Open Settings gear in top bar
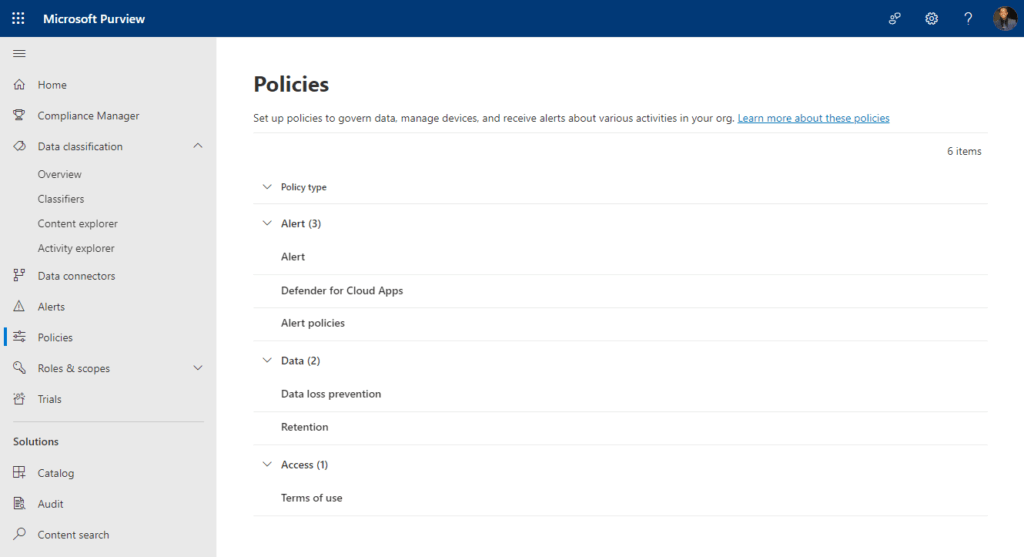 click(x=931, y=18)
